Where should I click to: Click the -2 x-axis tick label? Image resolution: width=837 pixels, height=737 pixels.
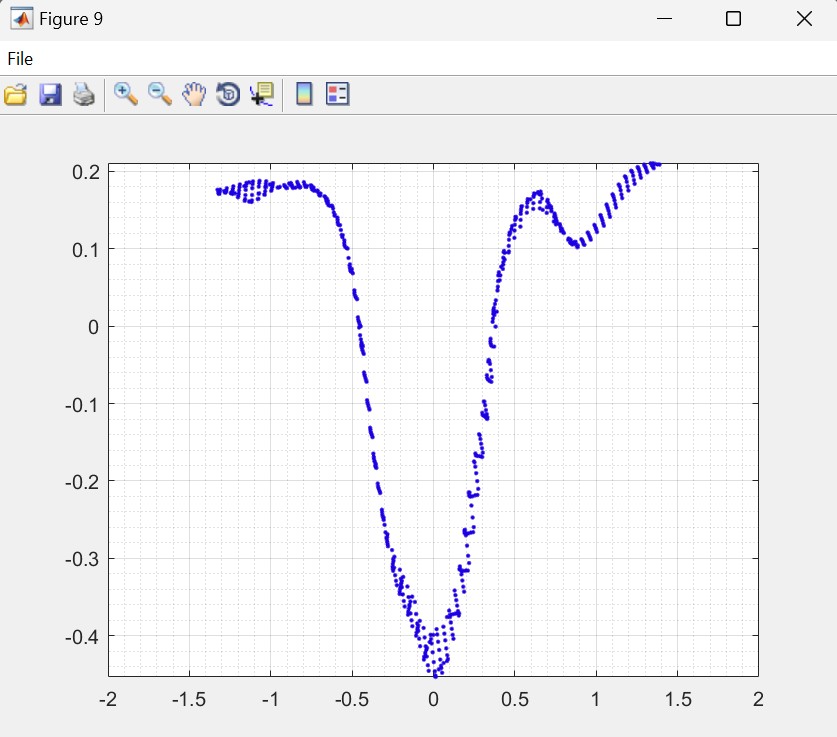point(108,698)
